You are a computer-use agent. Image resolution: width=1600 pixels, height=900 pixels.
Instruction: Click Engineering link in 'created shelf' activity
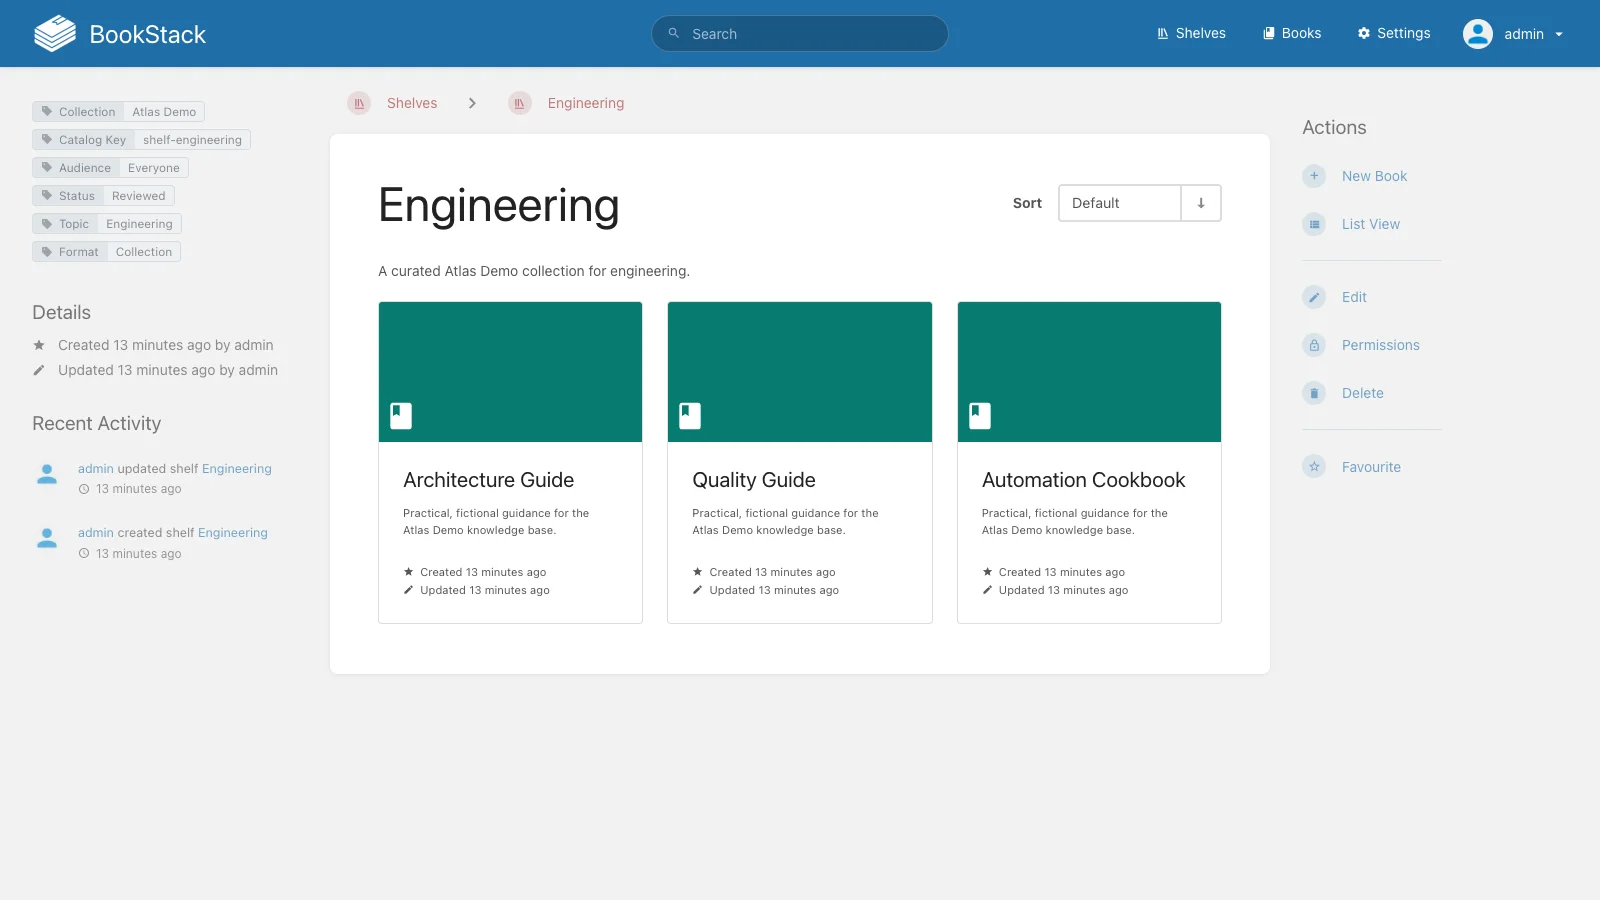(x=233, y=533)
